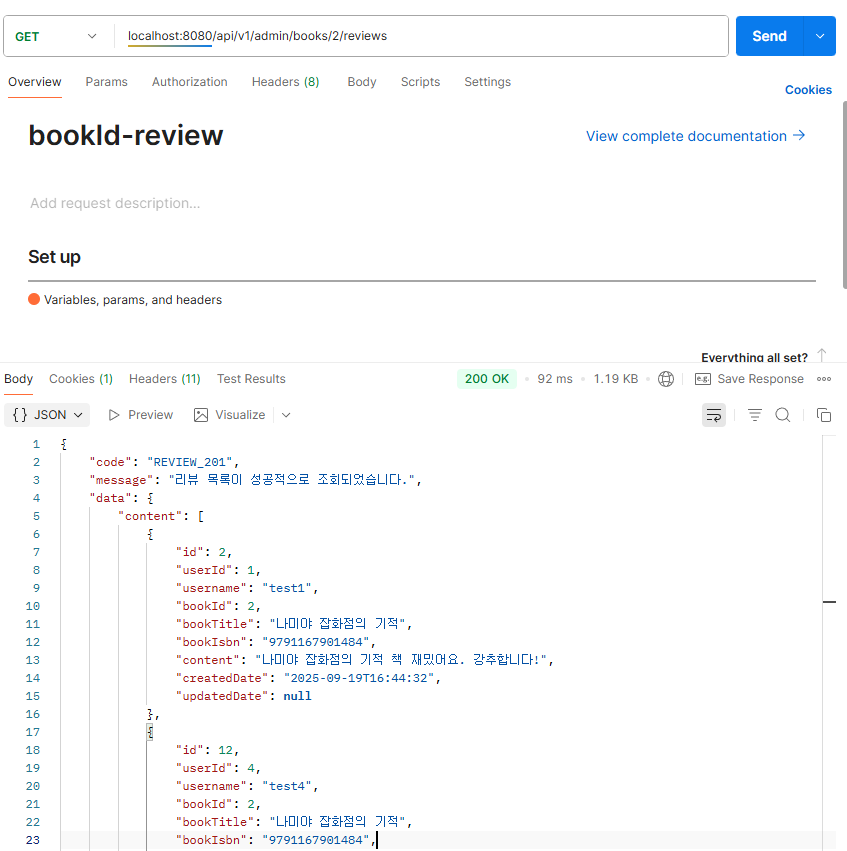Open network information globe icon
The image size is (847, 851).
pyautogui.click(x=666, y=379)
